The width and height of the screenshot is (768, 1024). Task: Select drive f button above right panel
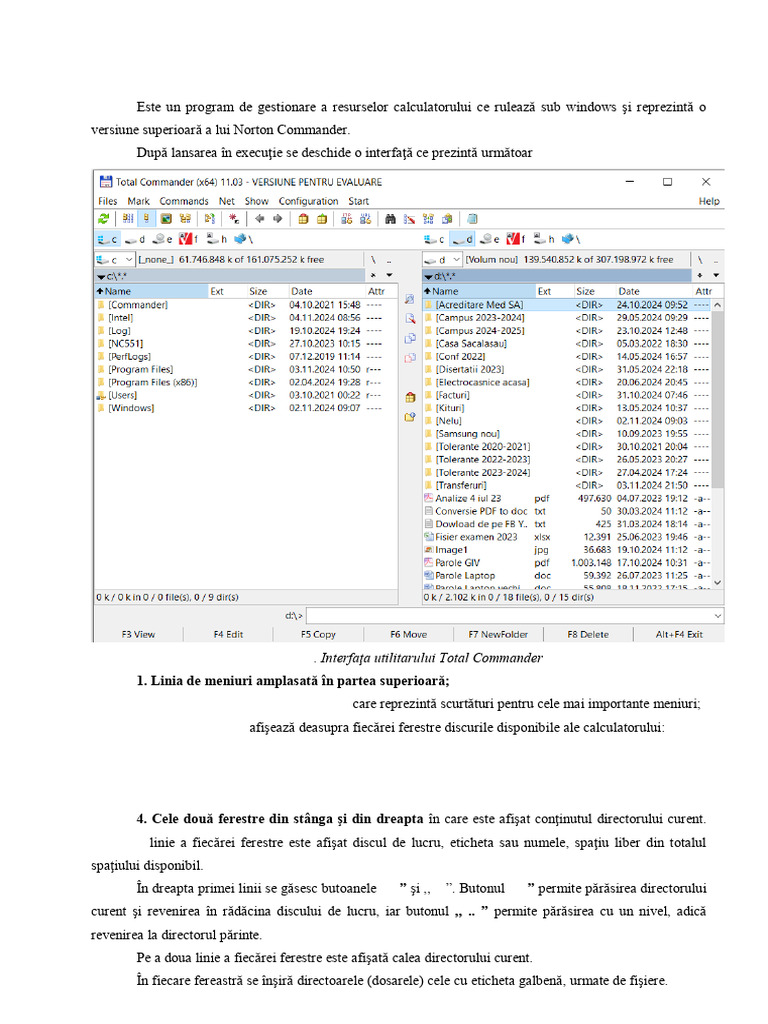tap(516, 240)
